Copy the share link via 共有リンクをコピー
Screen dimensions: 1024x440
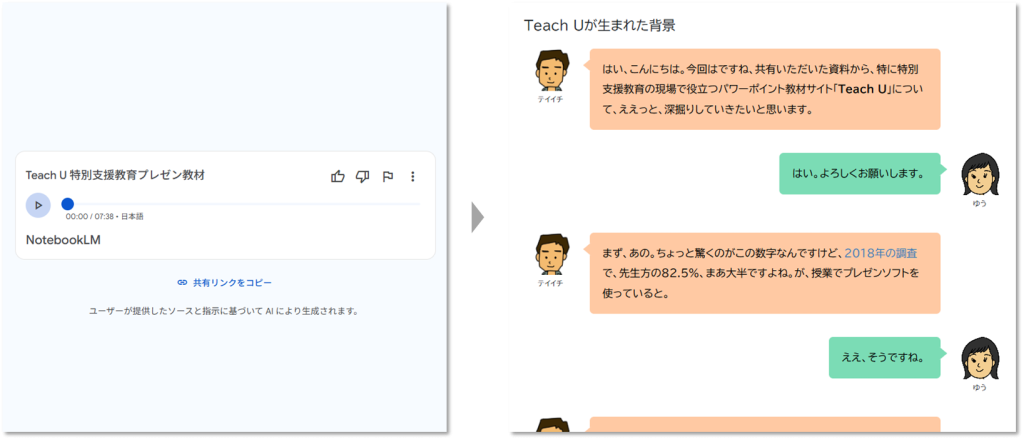(225, 283)
